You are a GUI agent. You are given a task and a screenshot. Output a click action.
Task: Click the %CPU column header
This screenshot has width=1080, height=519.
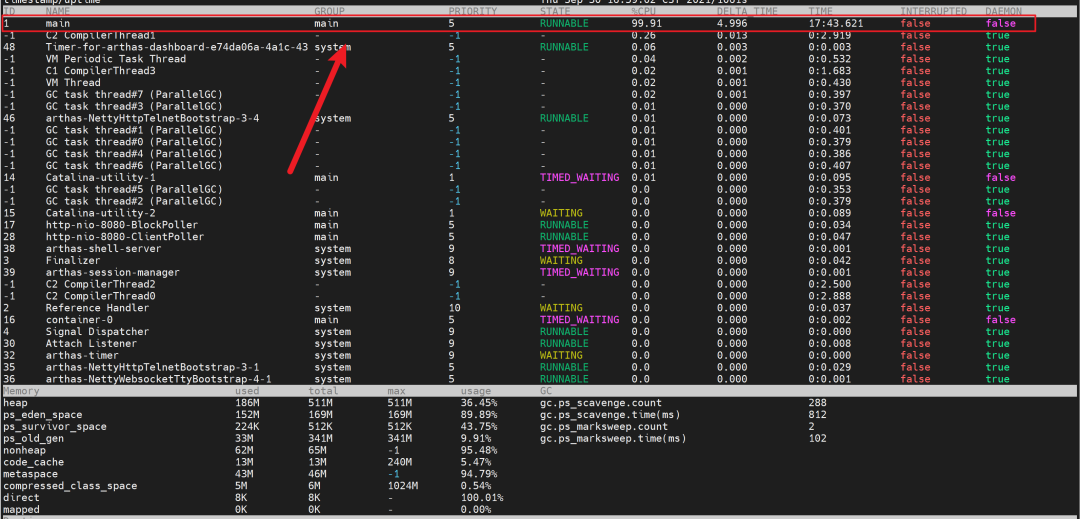(x=644, y=12)
